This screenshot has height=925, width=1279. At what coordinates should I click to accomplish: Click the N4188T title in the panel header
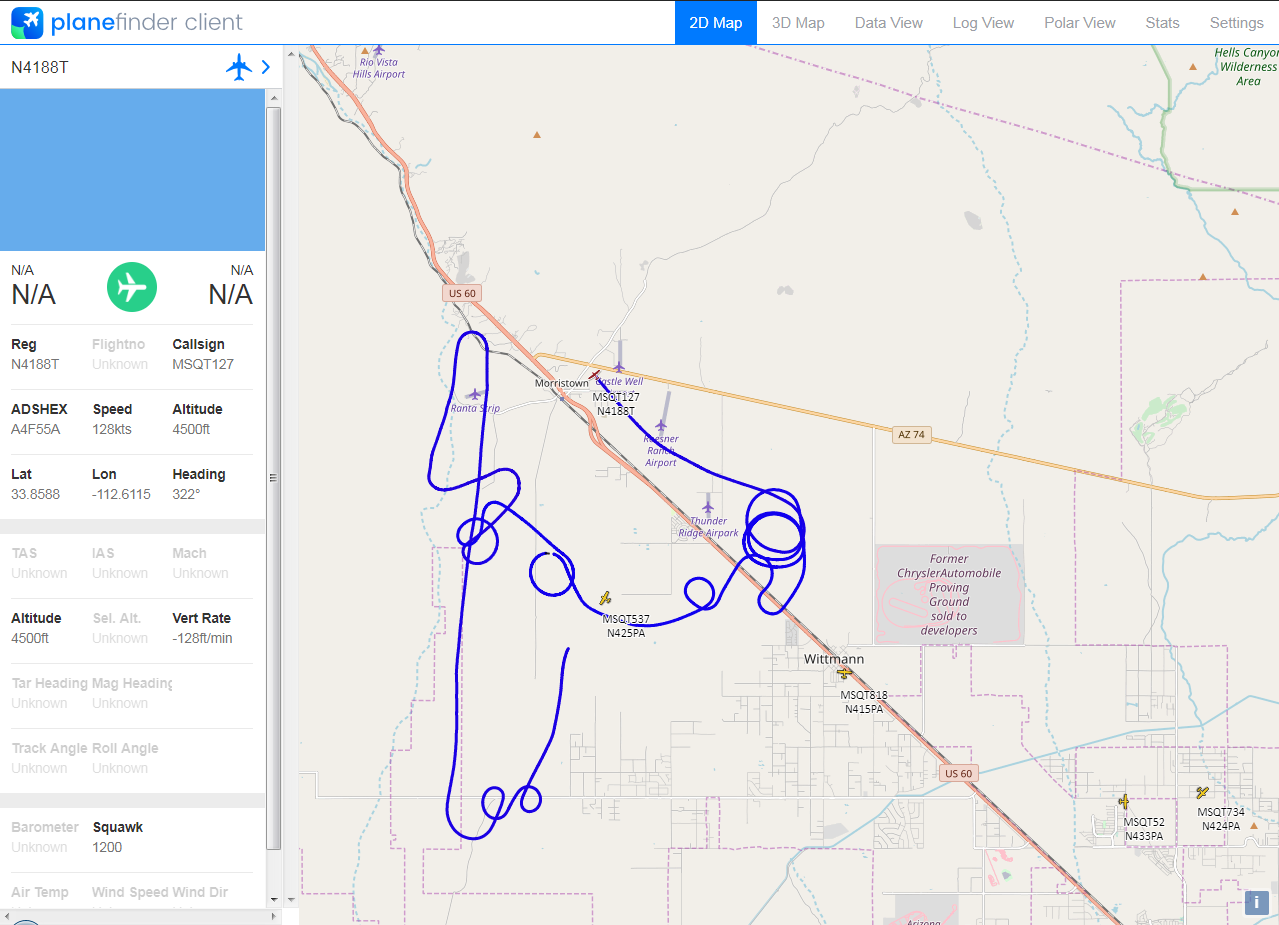point(40,67)
